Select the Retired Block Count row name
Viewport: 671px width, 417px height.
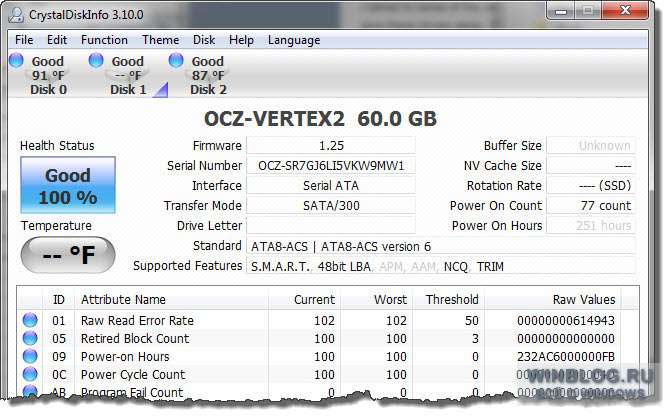[x=135, y=339]
